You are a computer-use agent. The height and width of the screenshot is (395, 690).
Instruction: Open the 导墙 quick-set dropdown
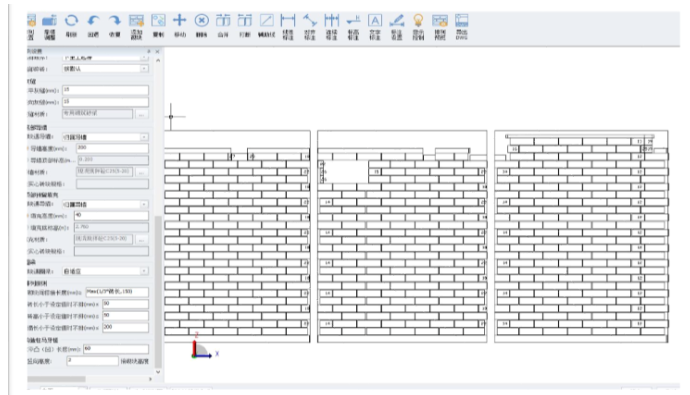pos(144,137)
